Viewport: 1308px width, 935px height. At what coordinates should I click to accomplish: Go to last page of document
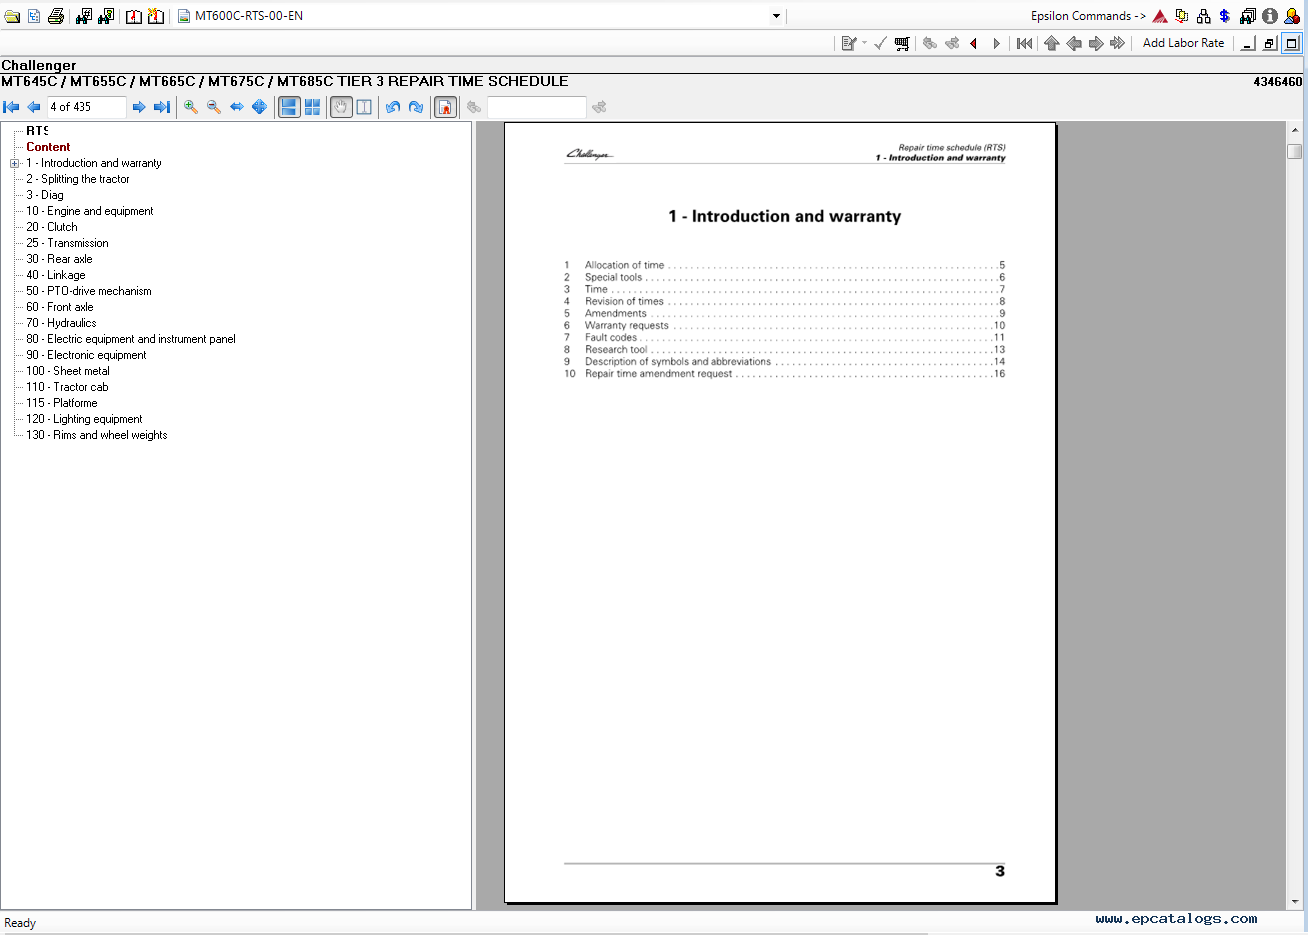coord(161,107)
